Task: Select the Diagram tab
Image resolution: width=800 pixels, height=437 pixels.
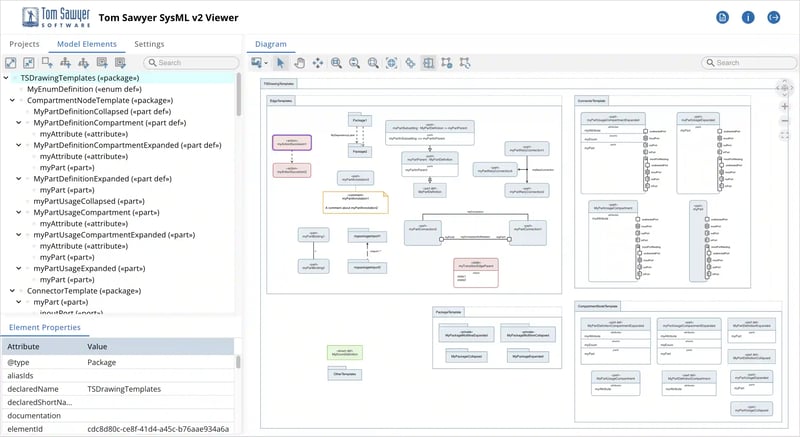Action: tap(271, 44)
